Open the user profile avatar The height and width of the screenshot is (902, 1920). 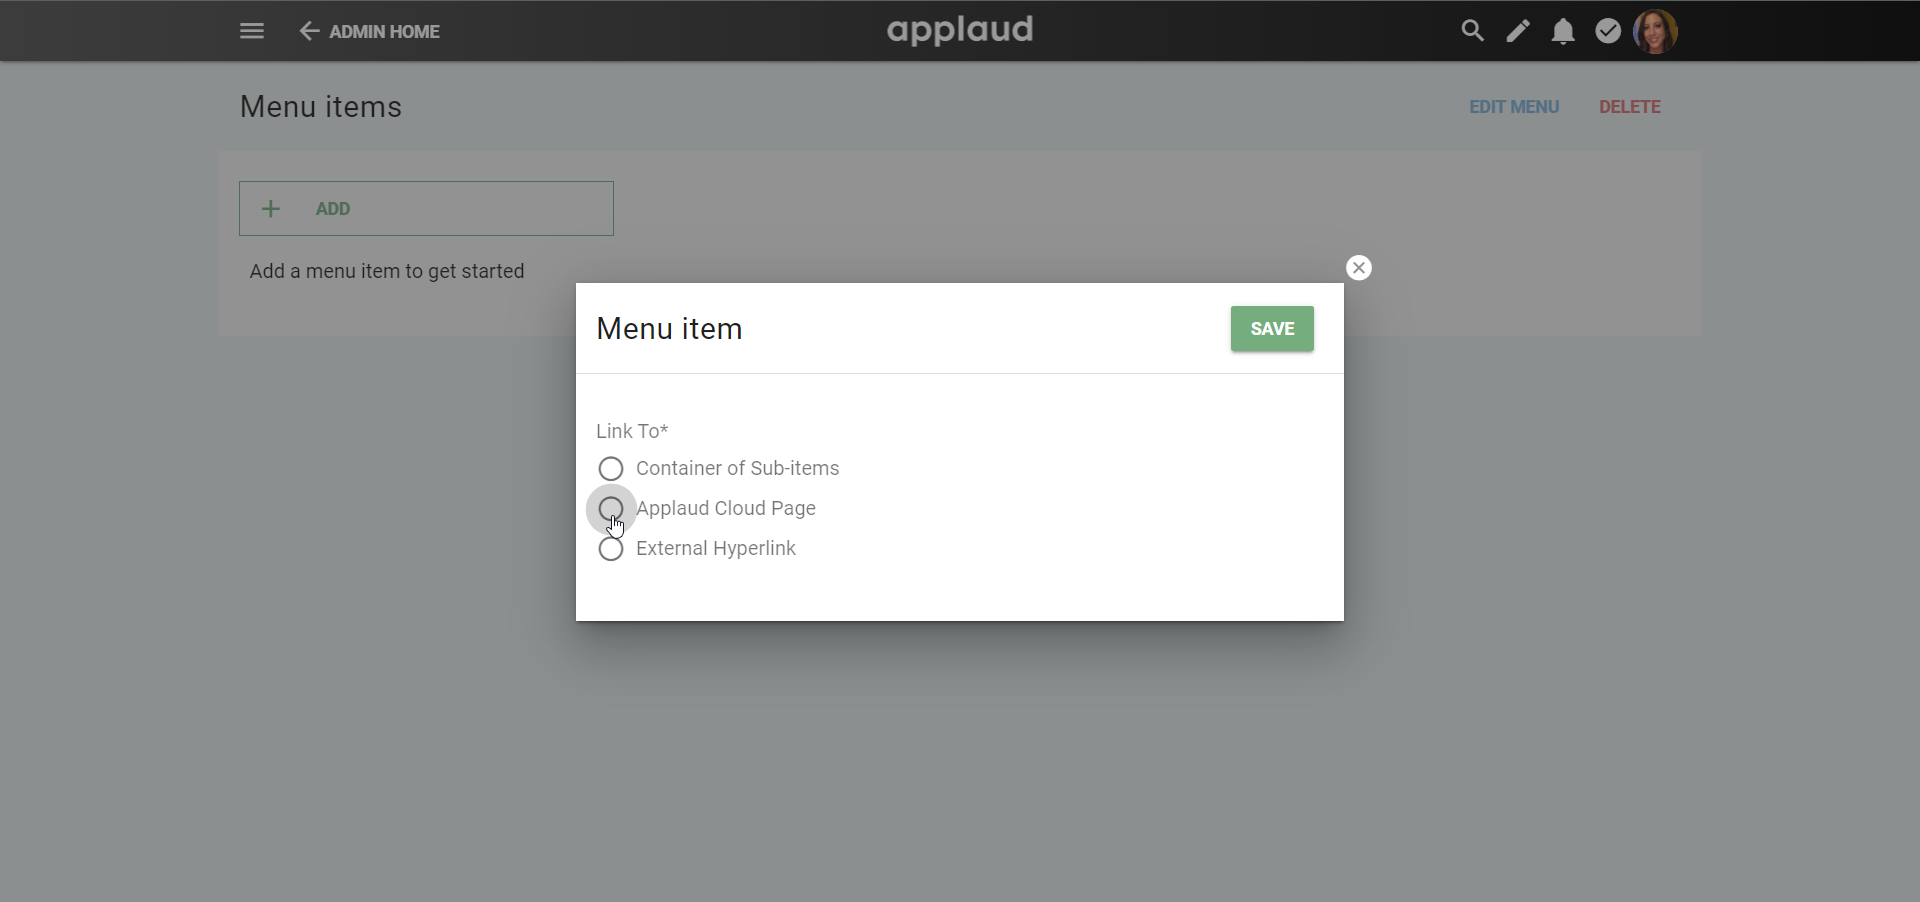1655,31
